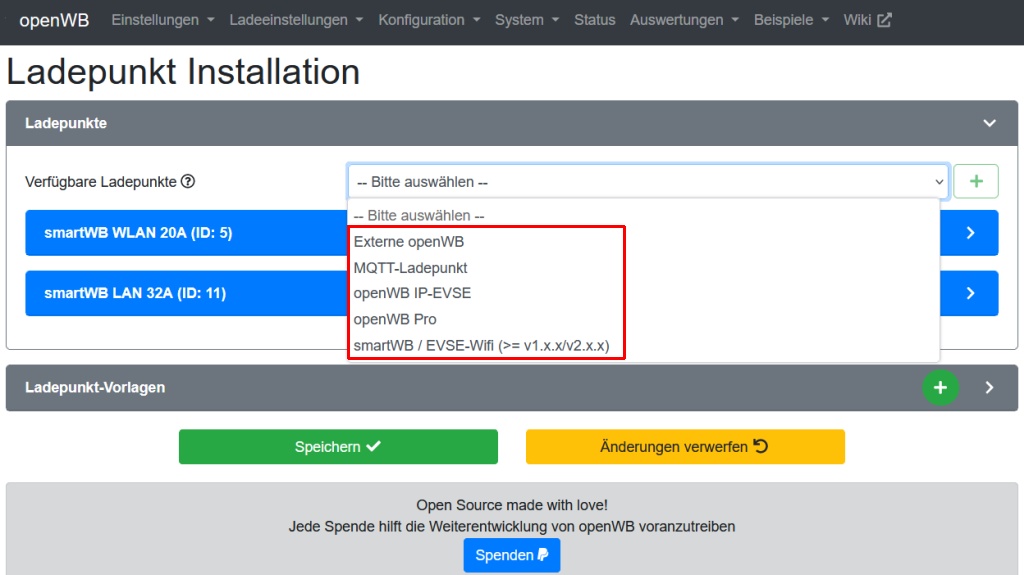1024x575 pixels.
Task: Add new Ladepunkt-Vorlage with round plus button
Action: 940,387
